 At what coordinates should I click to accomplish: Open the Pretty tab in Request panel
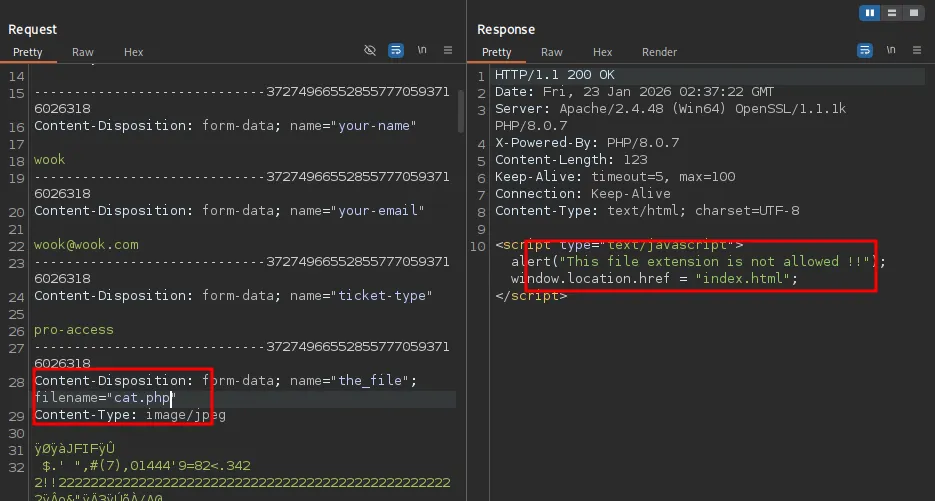click(x=28, y=52)
